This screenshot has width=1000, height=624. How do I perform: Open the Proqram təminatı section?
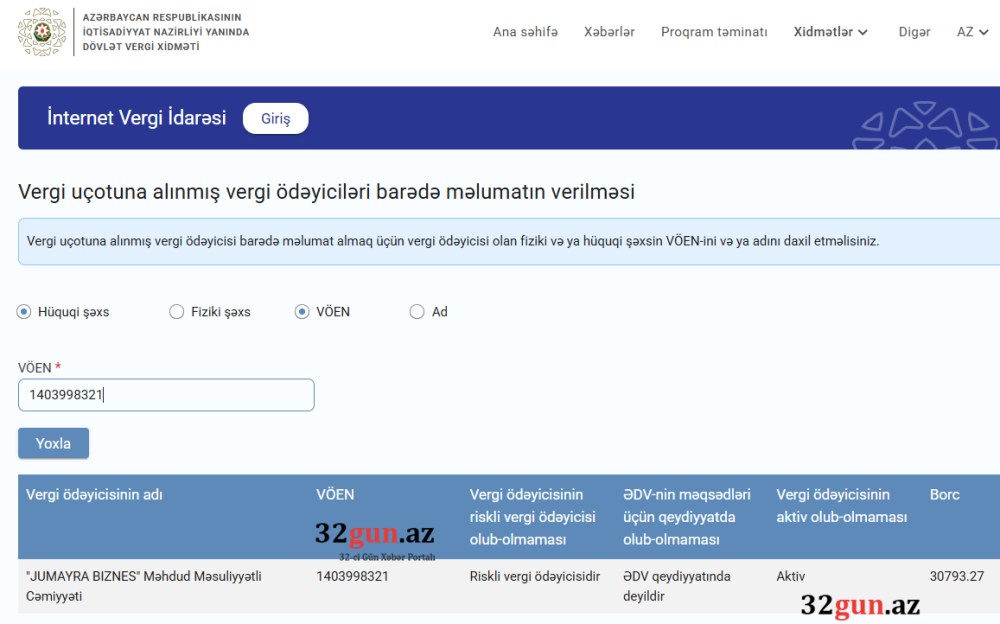[x=713, y=31]
